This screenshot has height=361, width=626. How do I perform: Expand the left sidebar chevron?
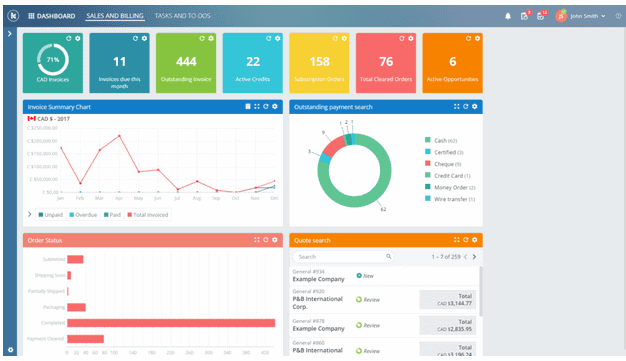10,34
